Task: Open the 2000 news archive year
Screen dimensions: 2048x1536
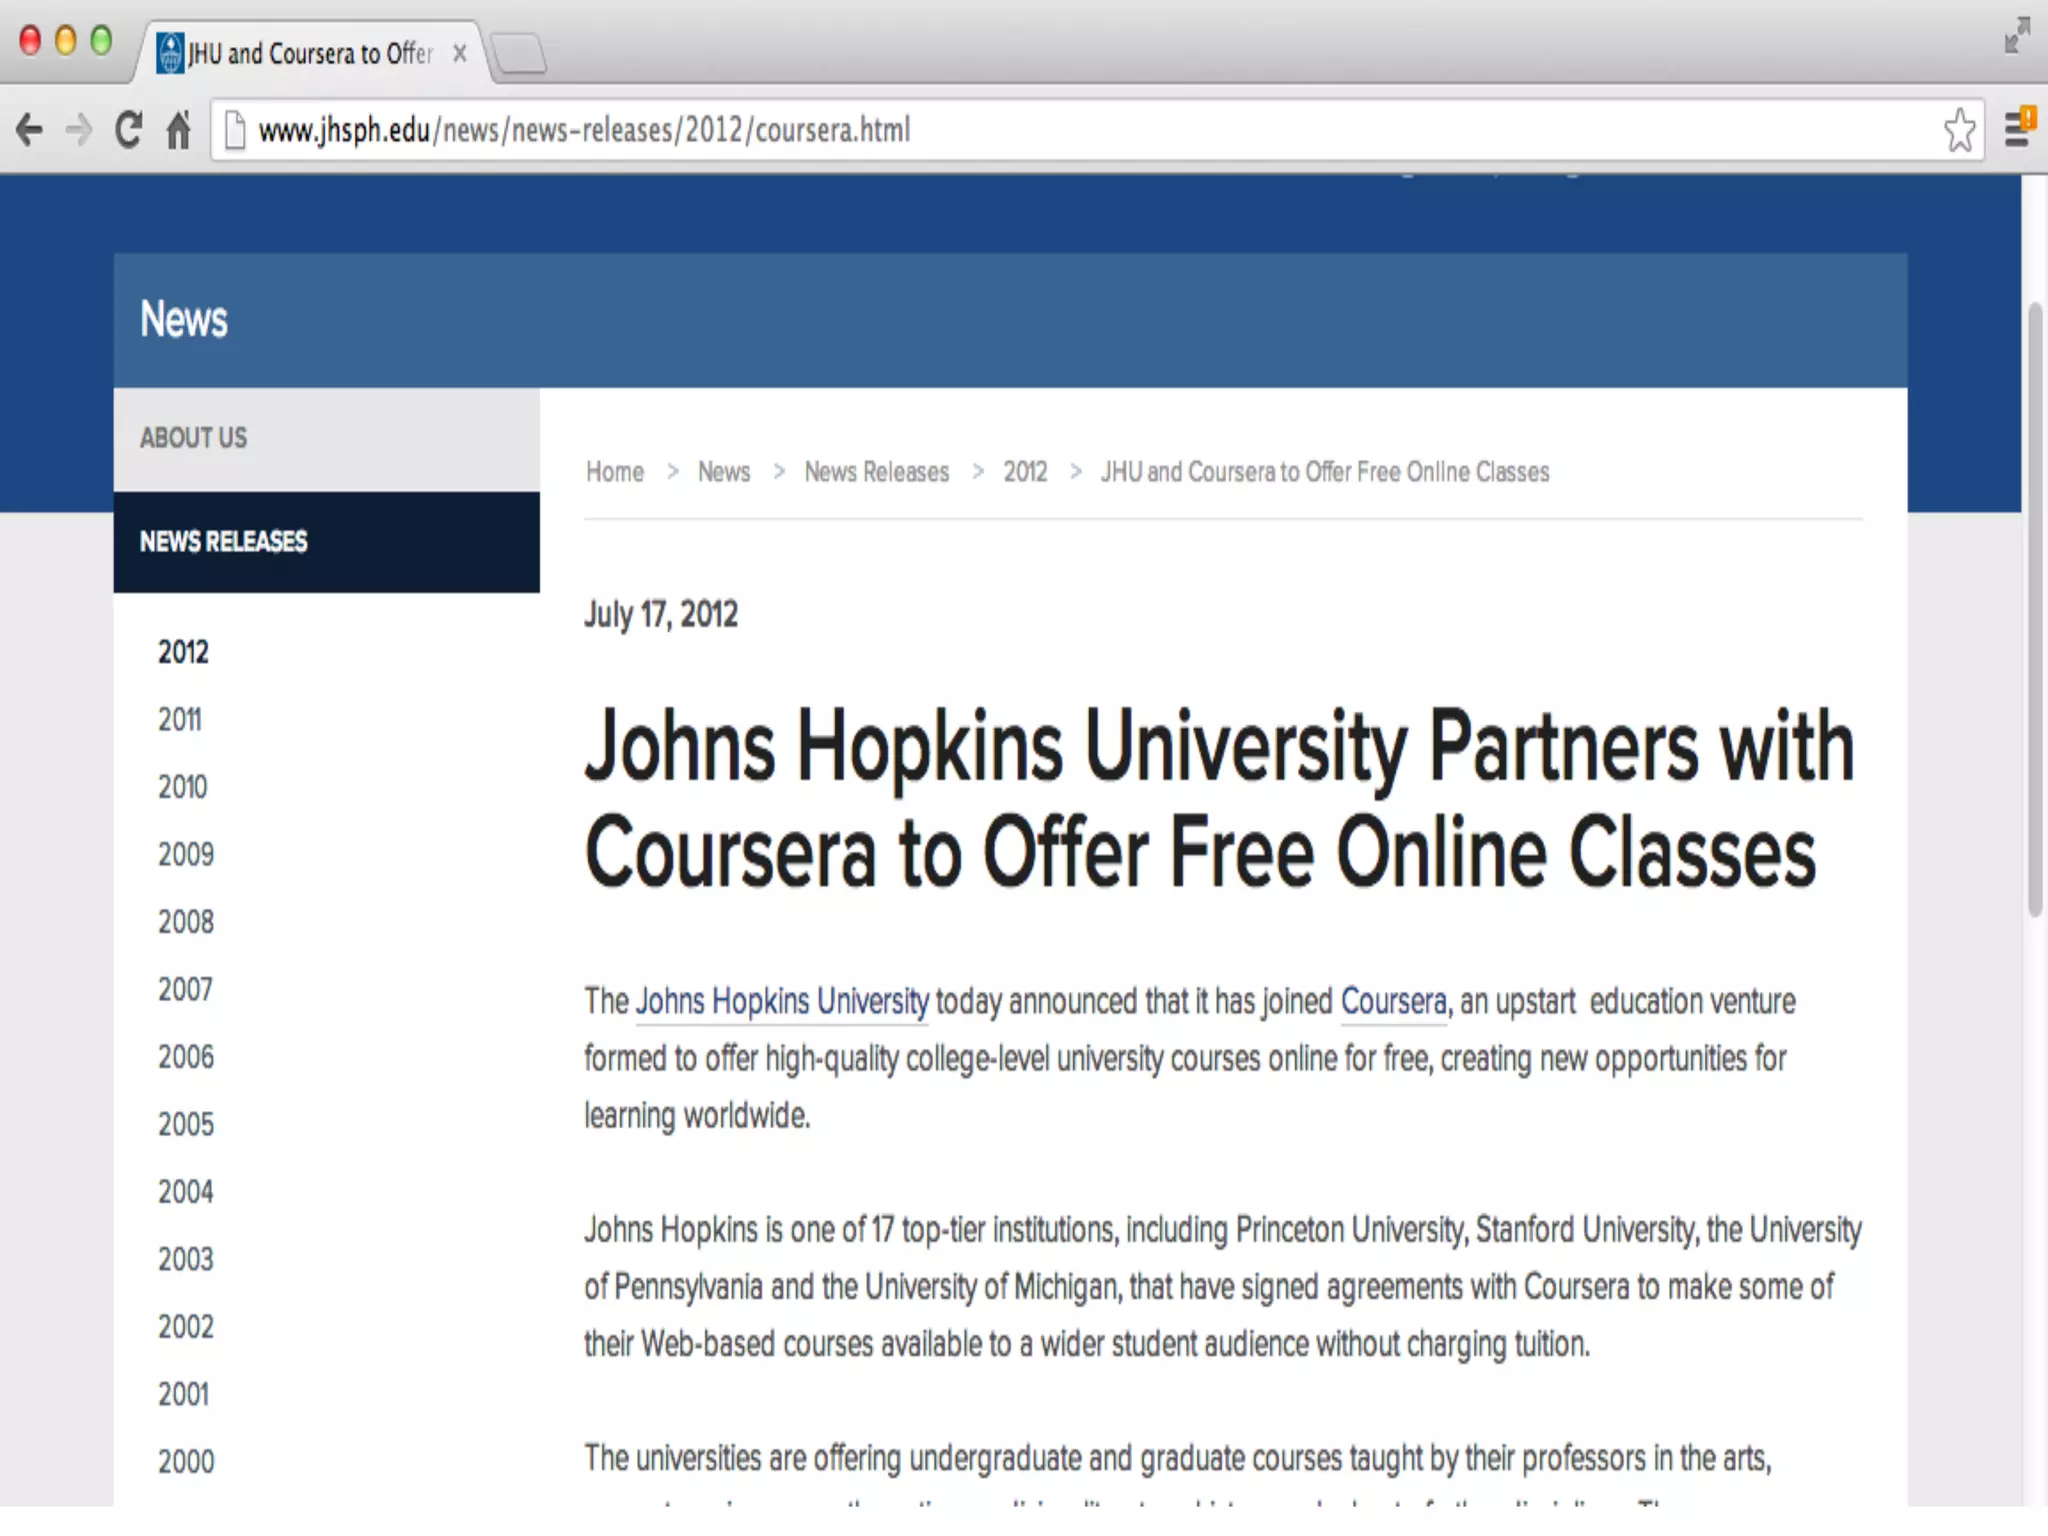Action: tap(186, 1462)
